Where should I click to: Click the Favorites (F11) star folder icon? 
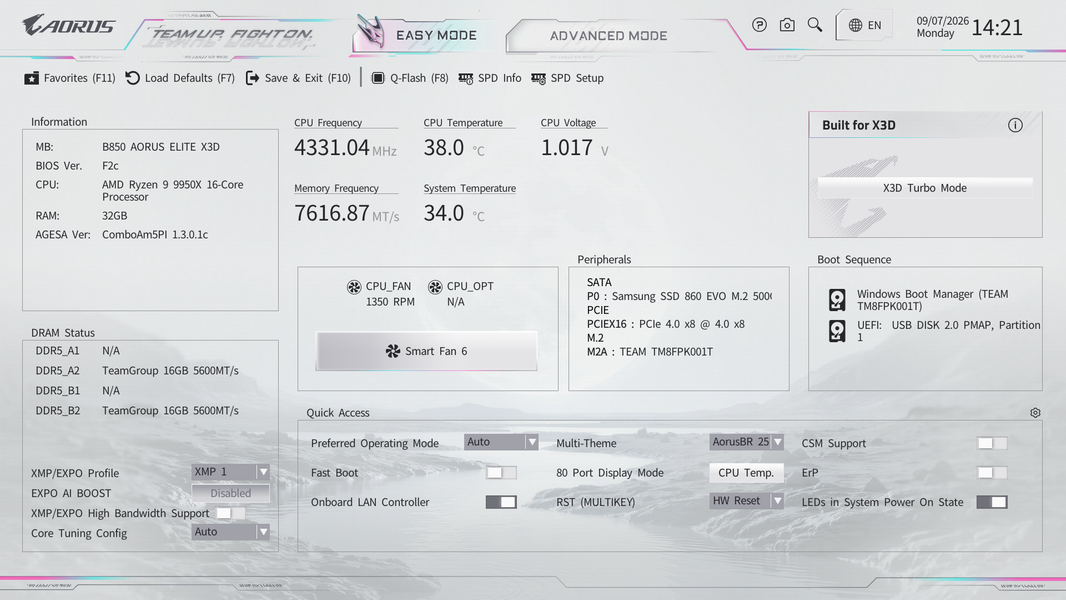(x=31, y=78)
